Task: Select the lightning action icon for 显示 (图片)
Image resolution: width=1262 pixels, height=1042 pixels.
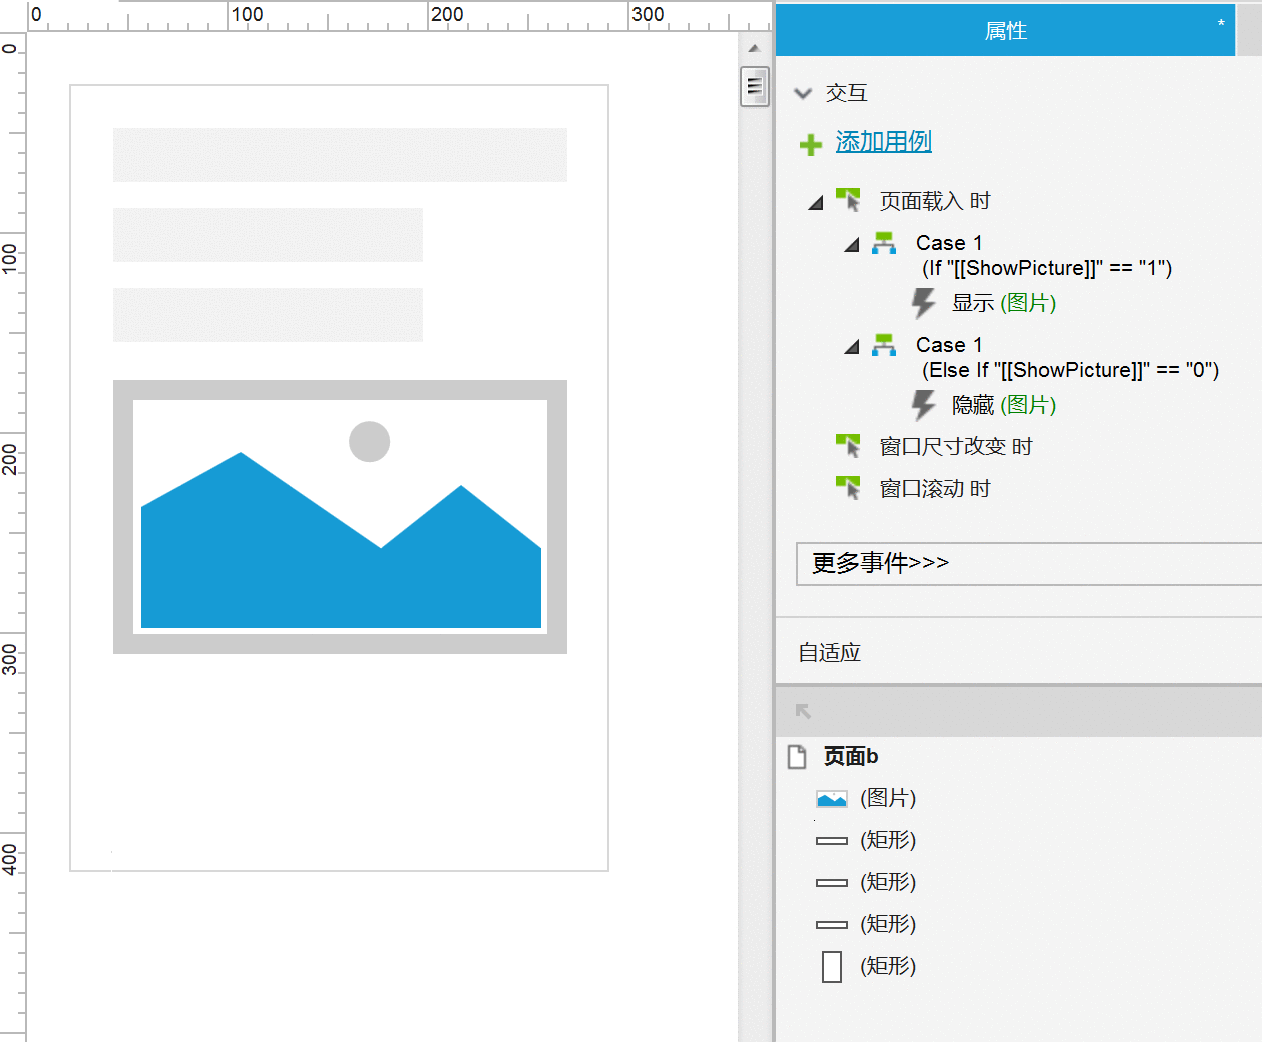Action: click(923, 303)
